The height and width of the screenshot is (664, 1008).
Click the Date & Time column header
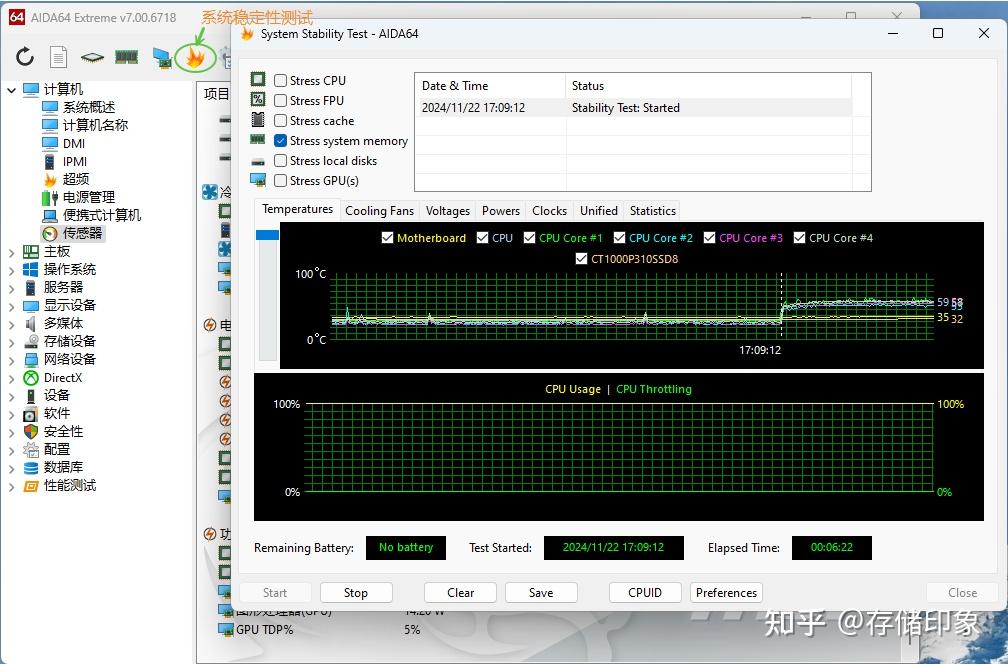[490, 86]
